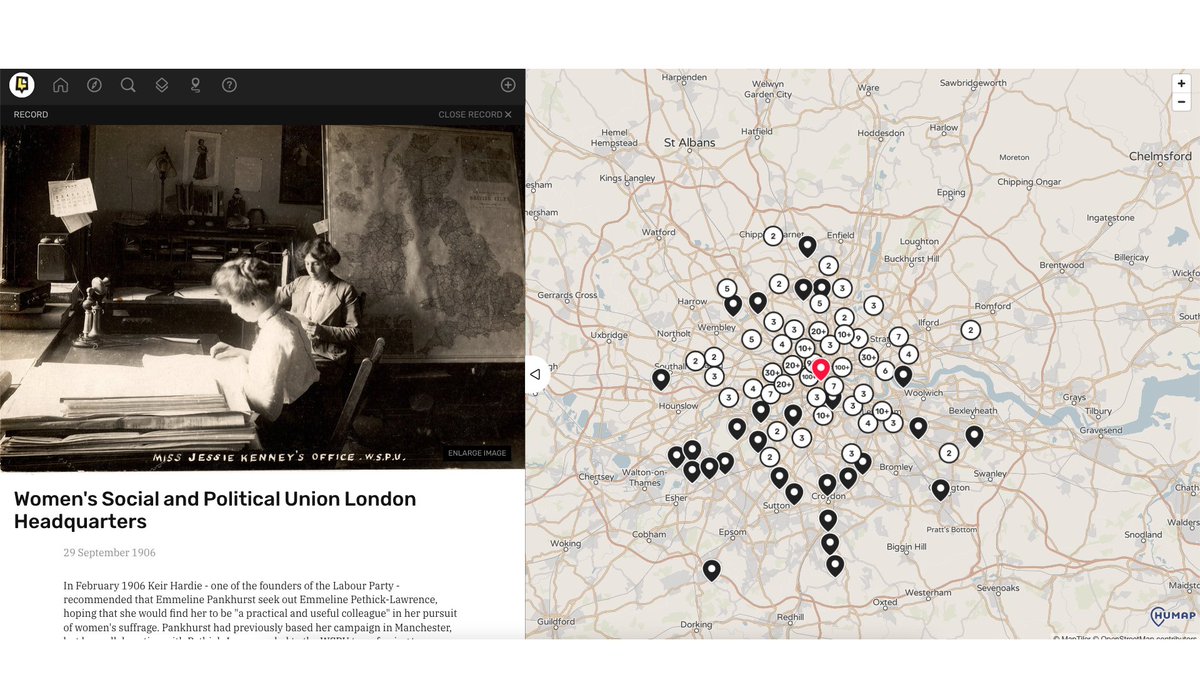Expand the 100+ marker cluster near the red pin

pyautogui.click(x=842, y=368)
